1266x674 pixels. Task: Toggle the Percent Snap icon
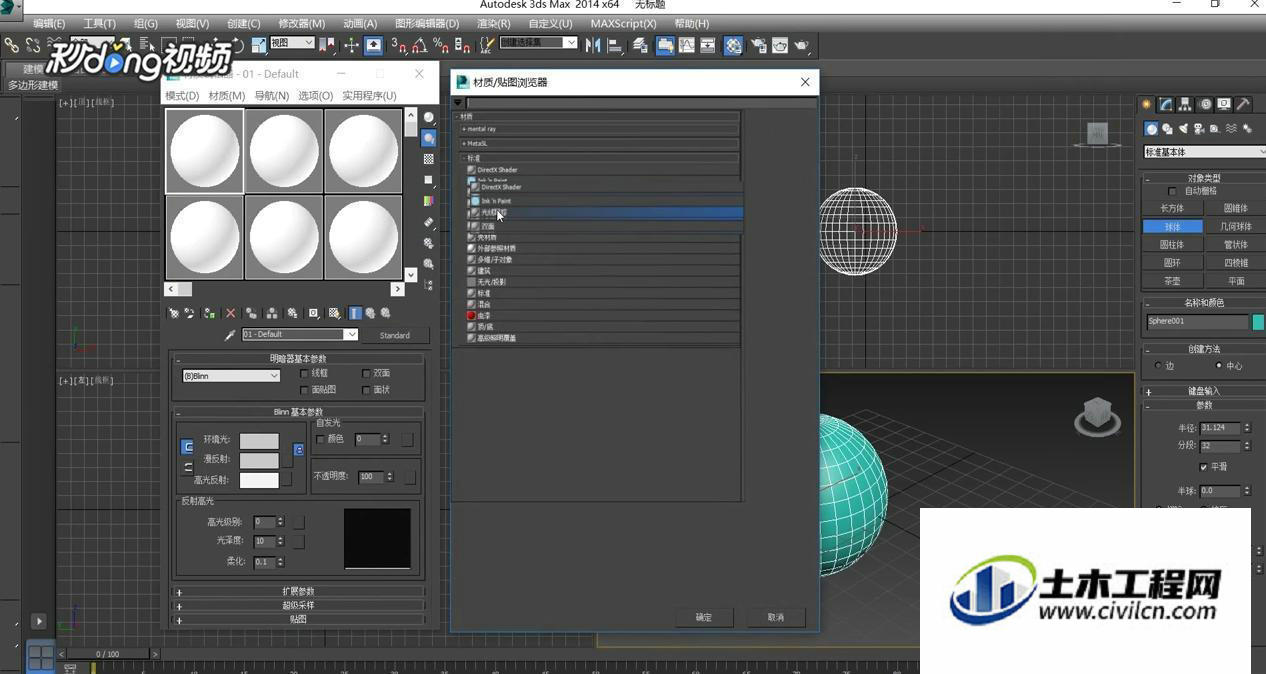pos(440,45)
